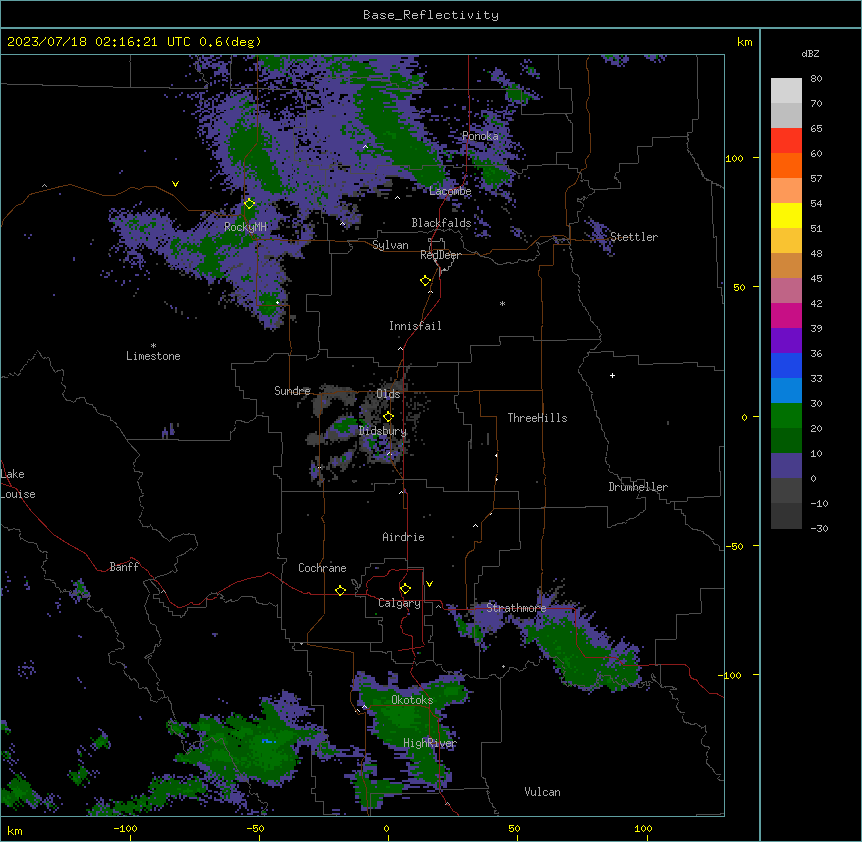
Task: Click the Base_Reflectivity title text
Action: (x=431, y=15)
